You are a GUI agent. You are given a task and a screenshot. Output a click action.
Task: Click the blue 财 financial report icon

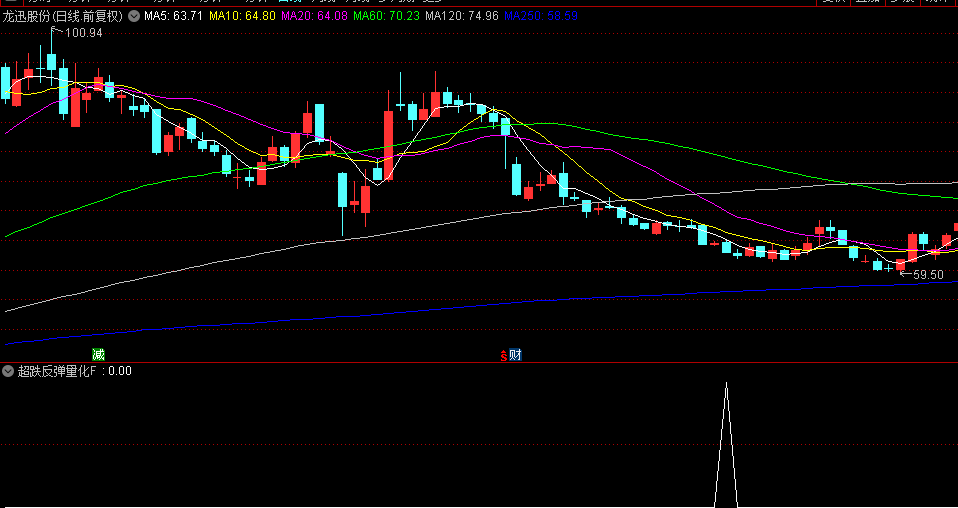tap(516, 355)
